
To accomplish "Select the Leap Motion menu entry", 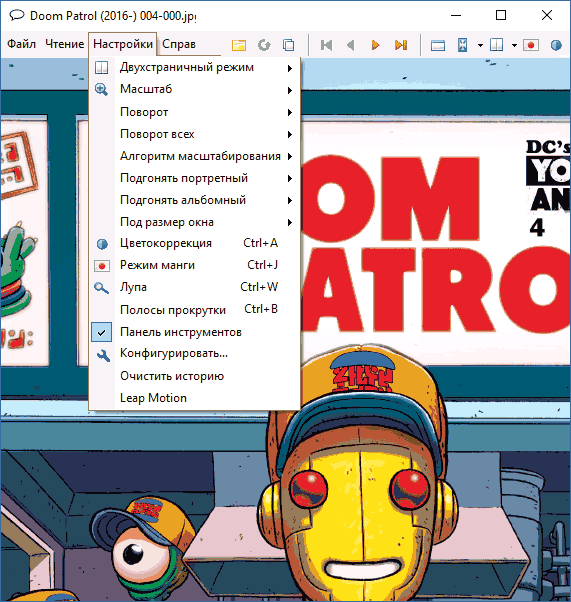I will [x=195, y=398].
